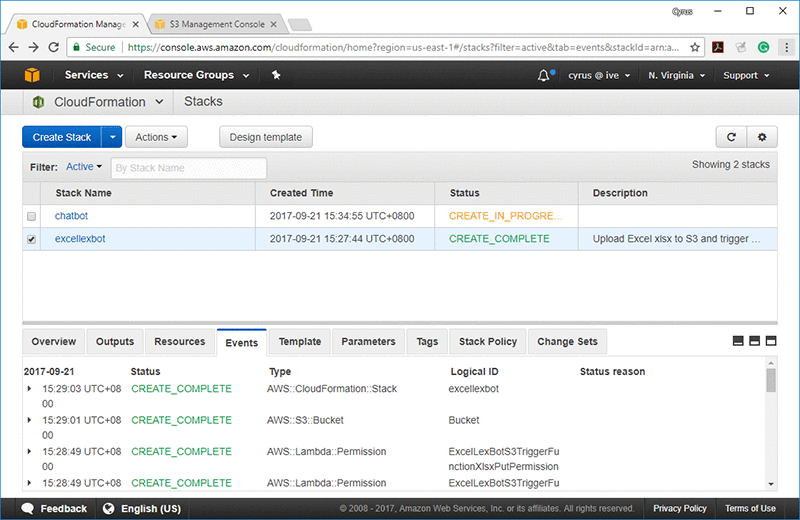800x520 pixels.
Task: Focus the By Stack Name filter field
Action: 189,168
